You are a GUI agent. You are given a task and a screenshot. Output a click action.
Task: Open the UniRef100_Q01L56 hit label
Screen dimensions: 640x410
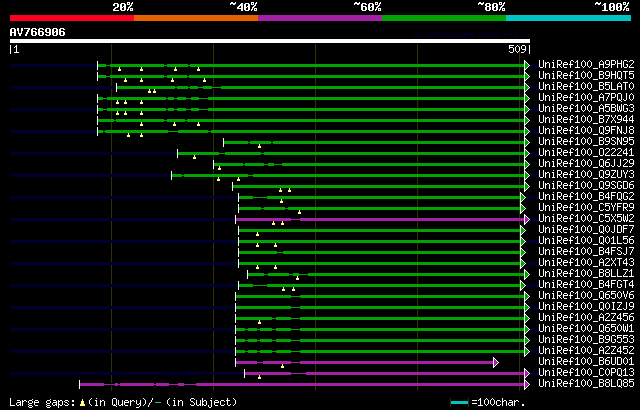click(586, 241)
